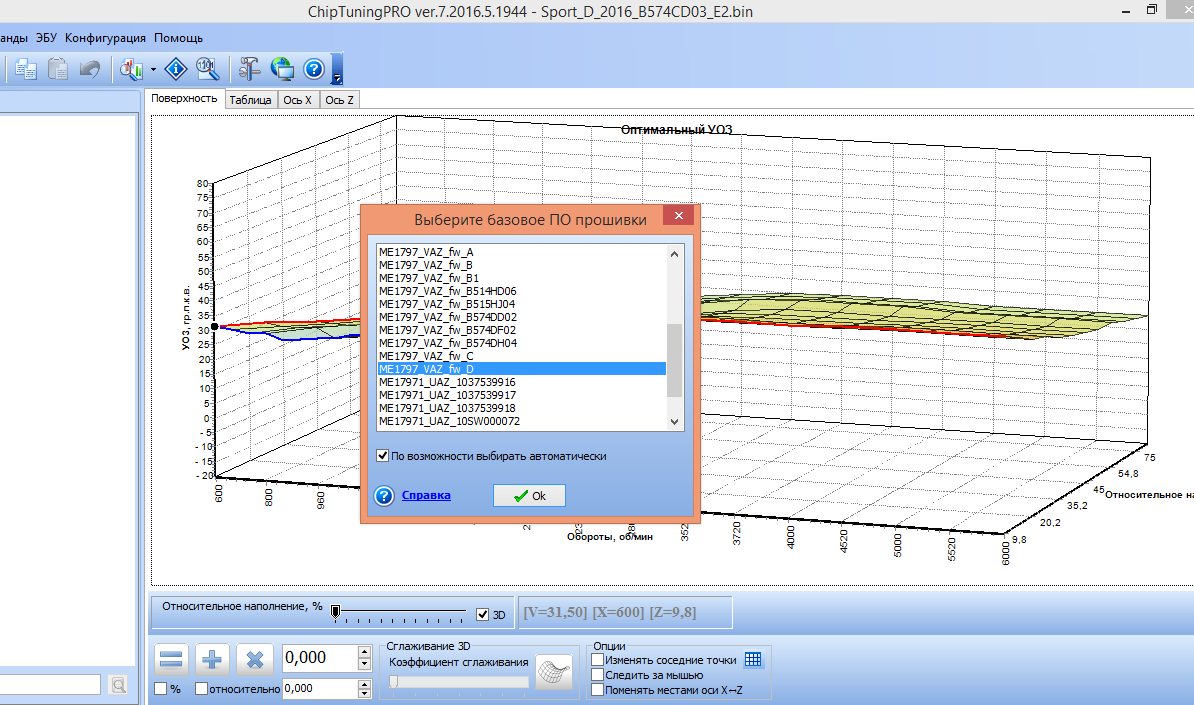Close the base firmware selection dialog
This screenshot has width=1194, height=705.
(678, 215)
